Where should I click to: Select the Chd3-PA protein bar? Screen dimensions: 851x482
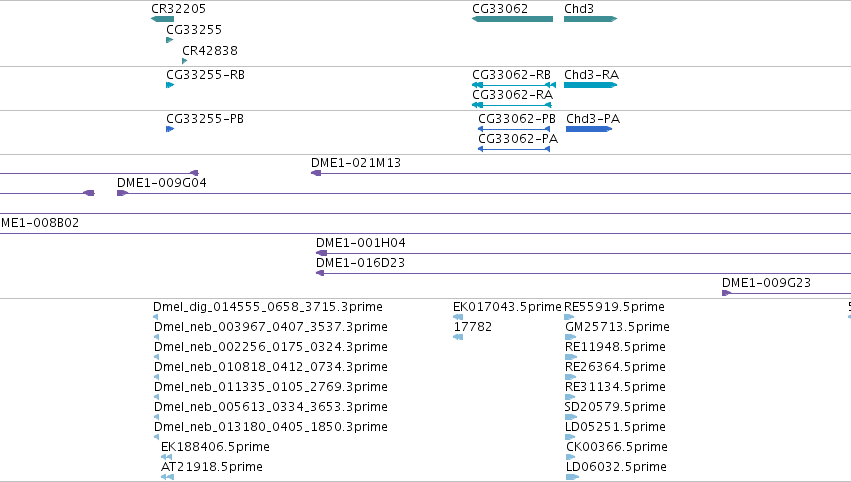pos(589,129)
